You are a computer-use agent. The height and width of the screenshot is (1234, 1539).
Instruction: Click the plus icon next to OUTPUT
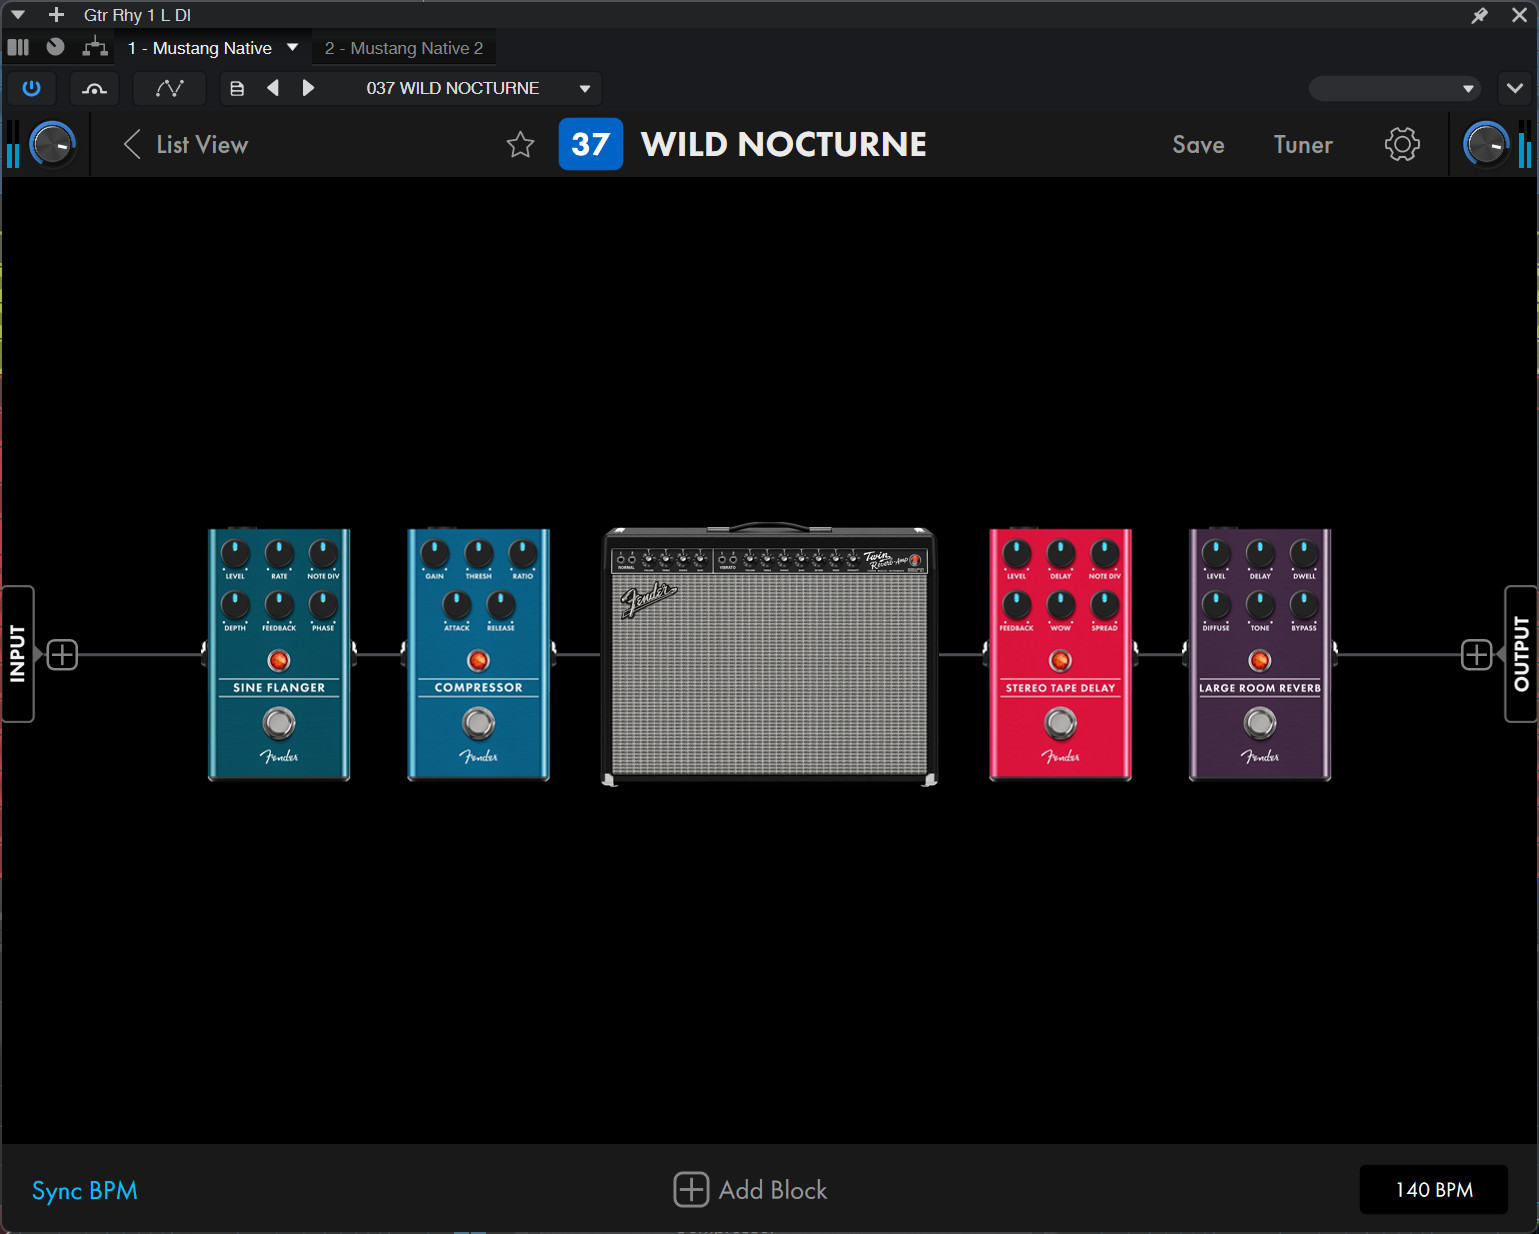tap(1476, 655)
